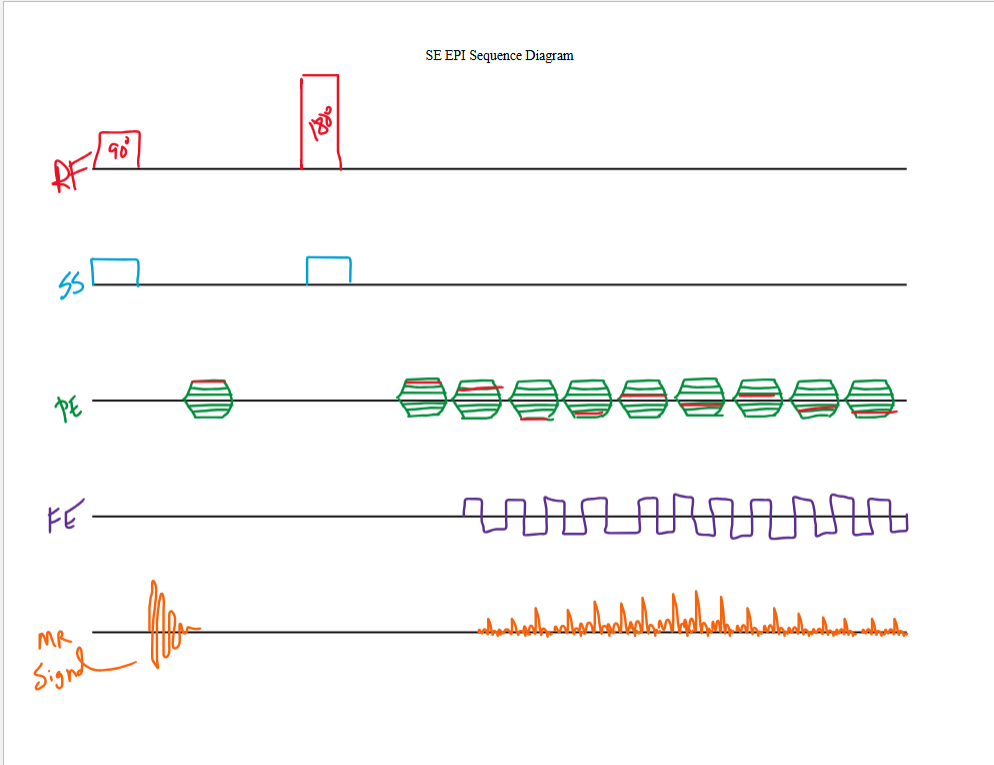
Task: Click the right end of the FE waveform
Action: click(x=904, y=522)
